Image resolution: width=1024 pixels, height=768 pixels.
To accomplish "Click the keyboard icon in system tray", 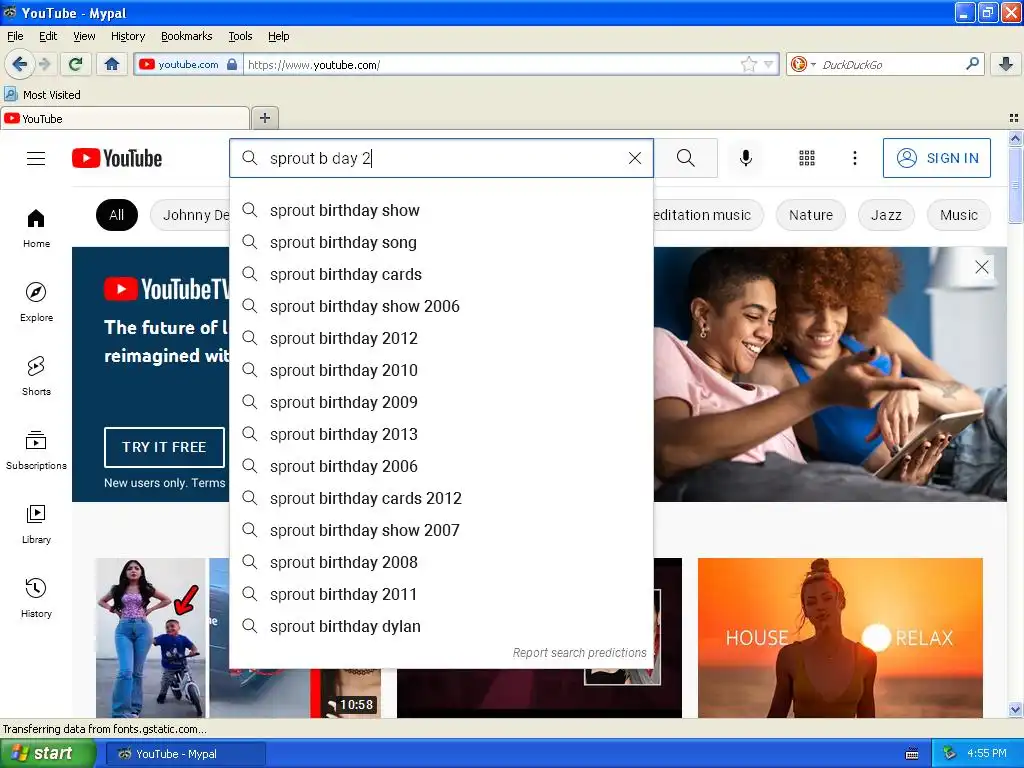I will point(912,754).
